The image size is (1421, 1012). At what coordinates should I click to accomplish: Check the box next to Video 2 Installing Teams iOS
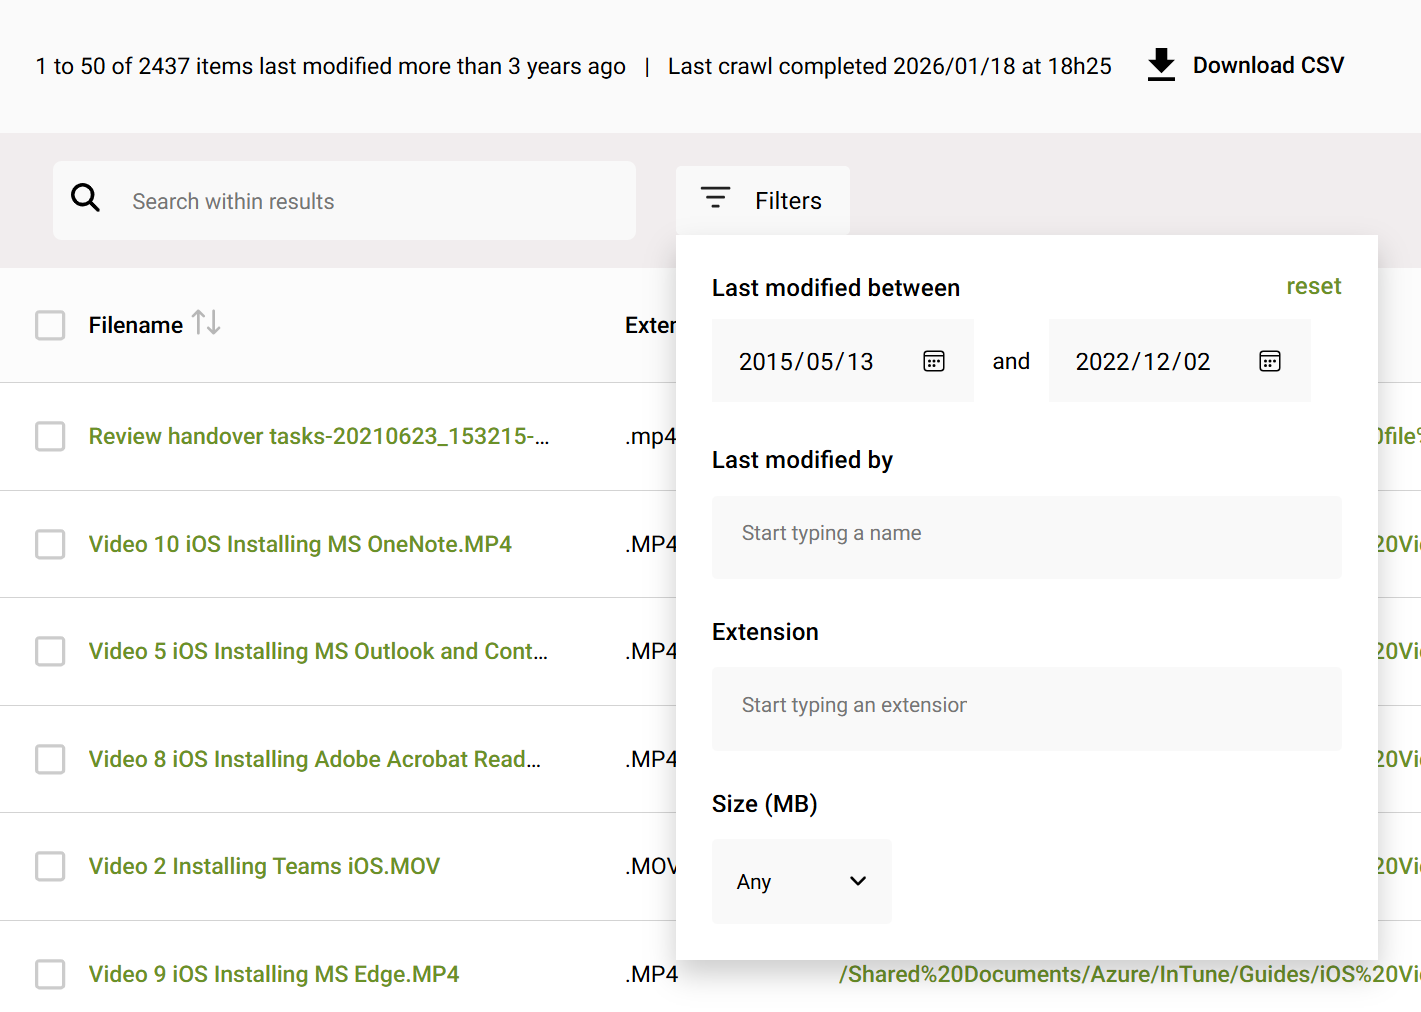tap(50, 866)
